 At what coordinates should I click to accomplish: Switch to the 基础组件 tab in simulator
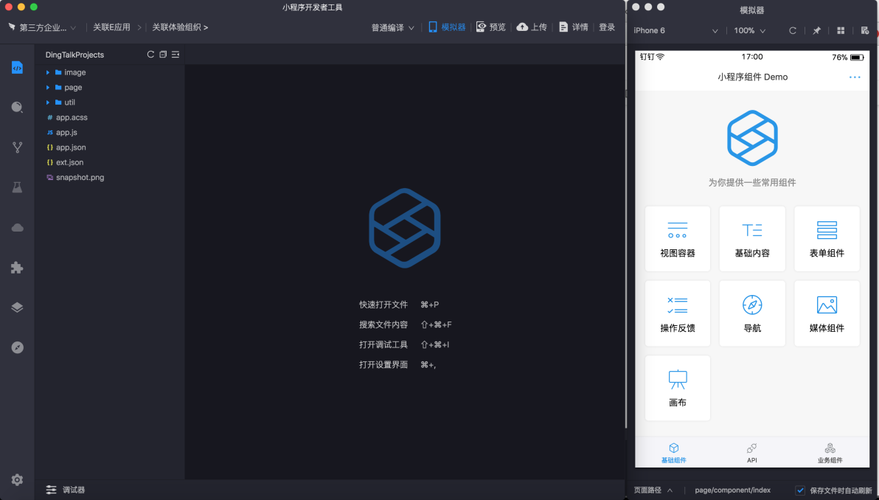pos(674,453)
